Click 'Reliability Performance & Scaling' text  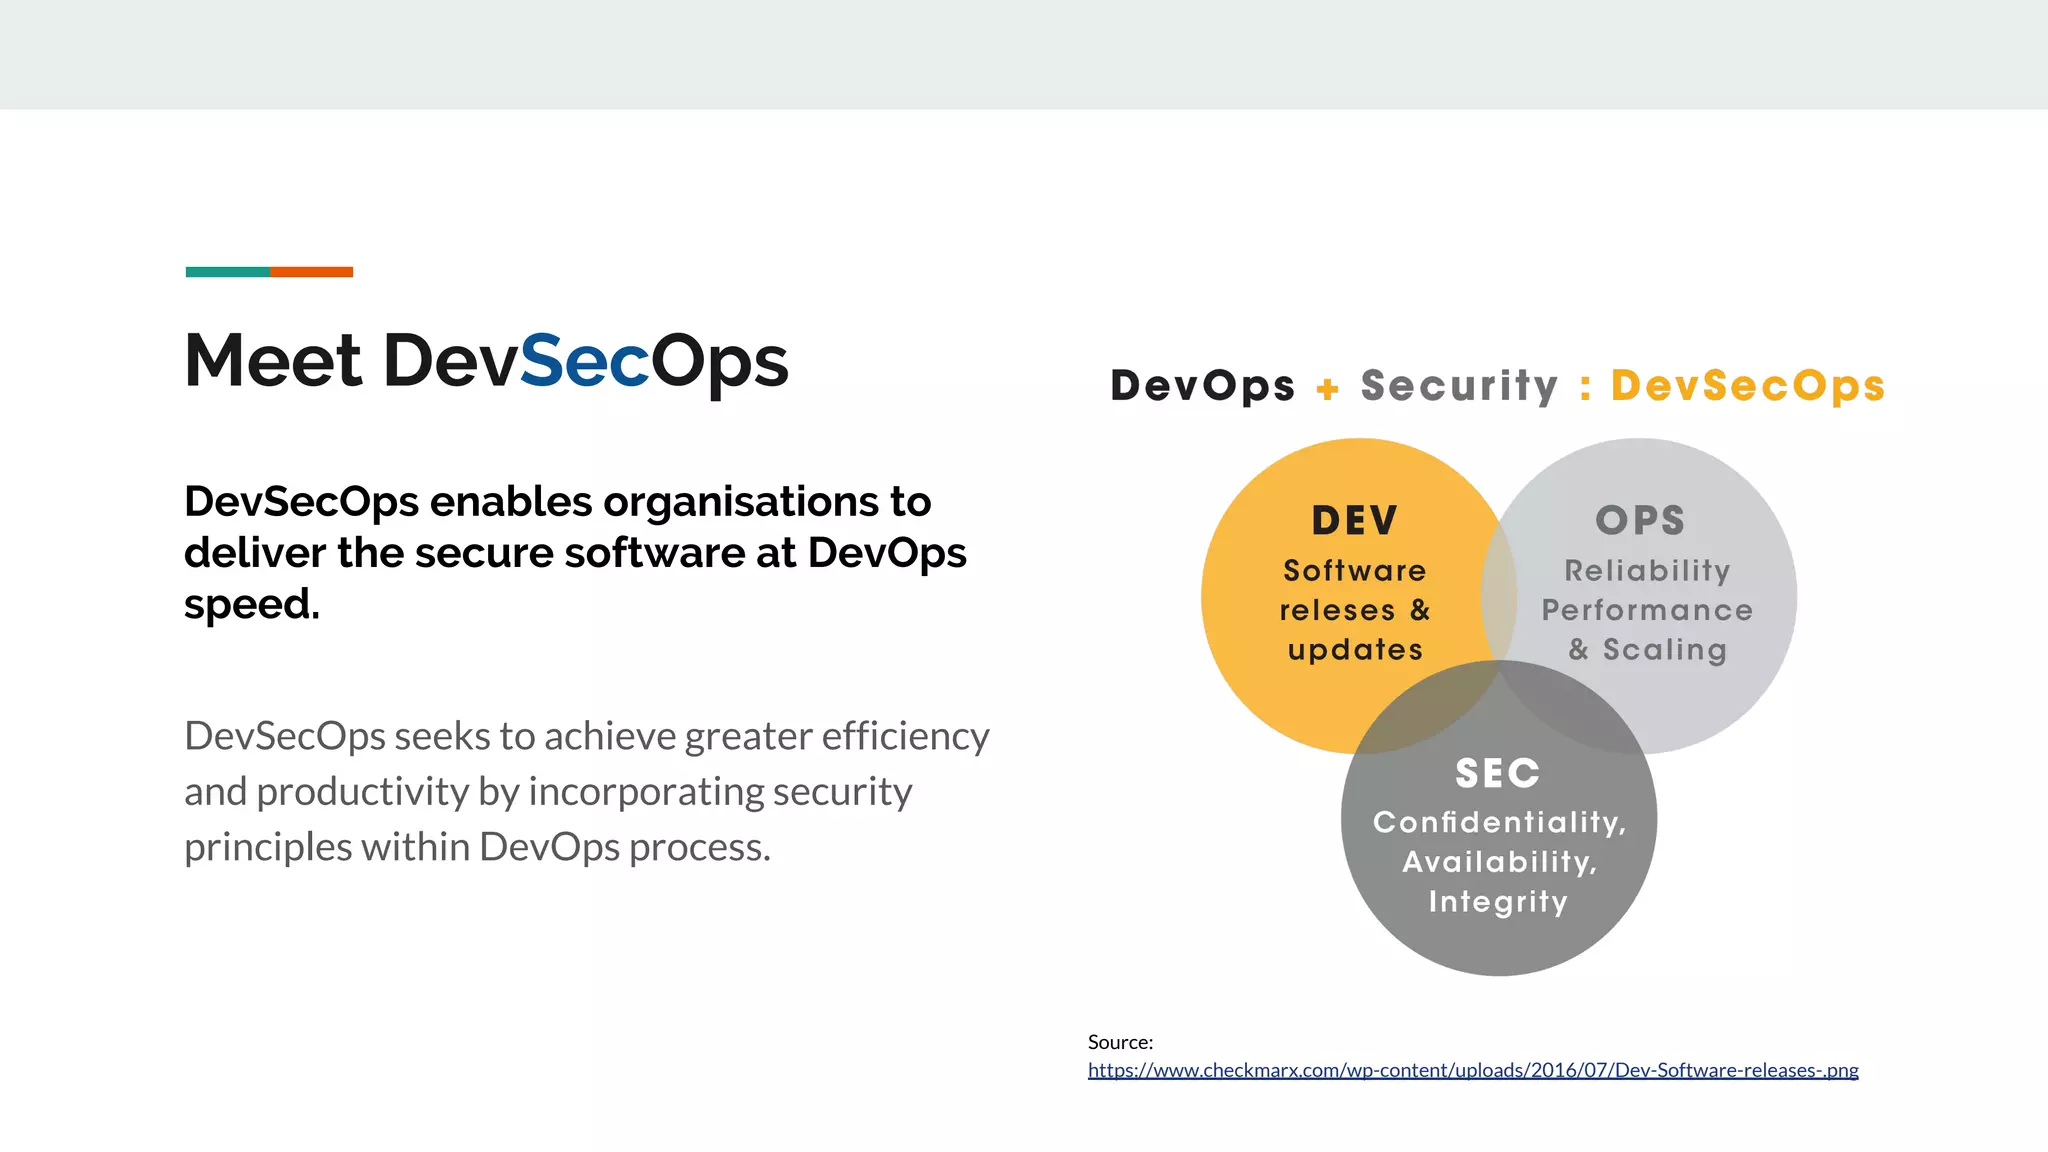point(1647,610)
